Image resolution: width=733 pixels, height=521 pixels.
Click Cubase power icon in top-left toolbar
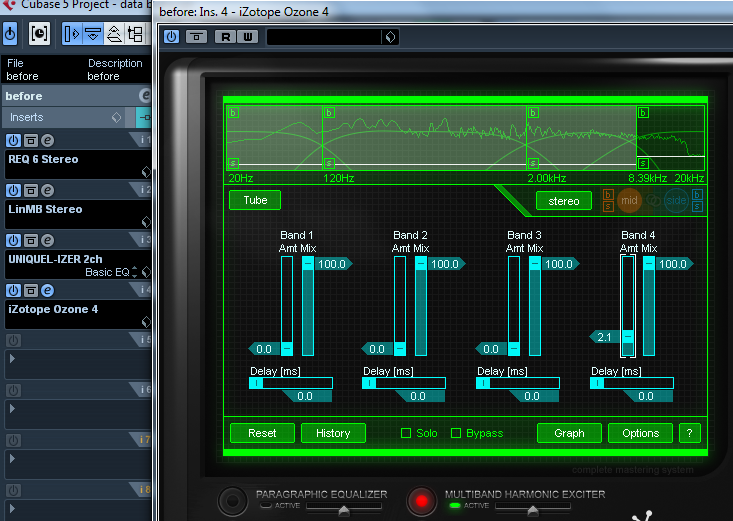click(10, 33)
